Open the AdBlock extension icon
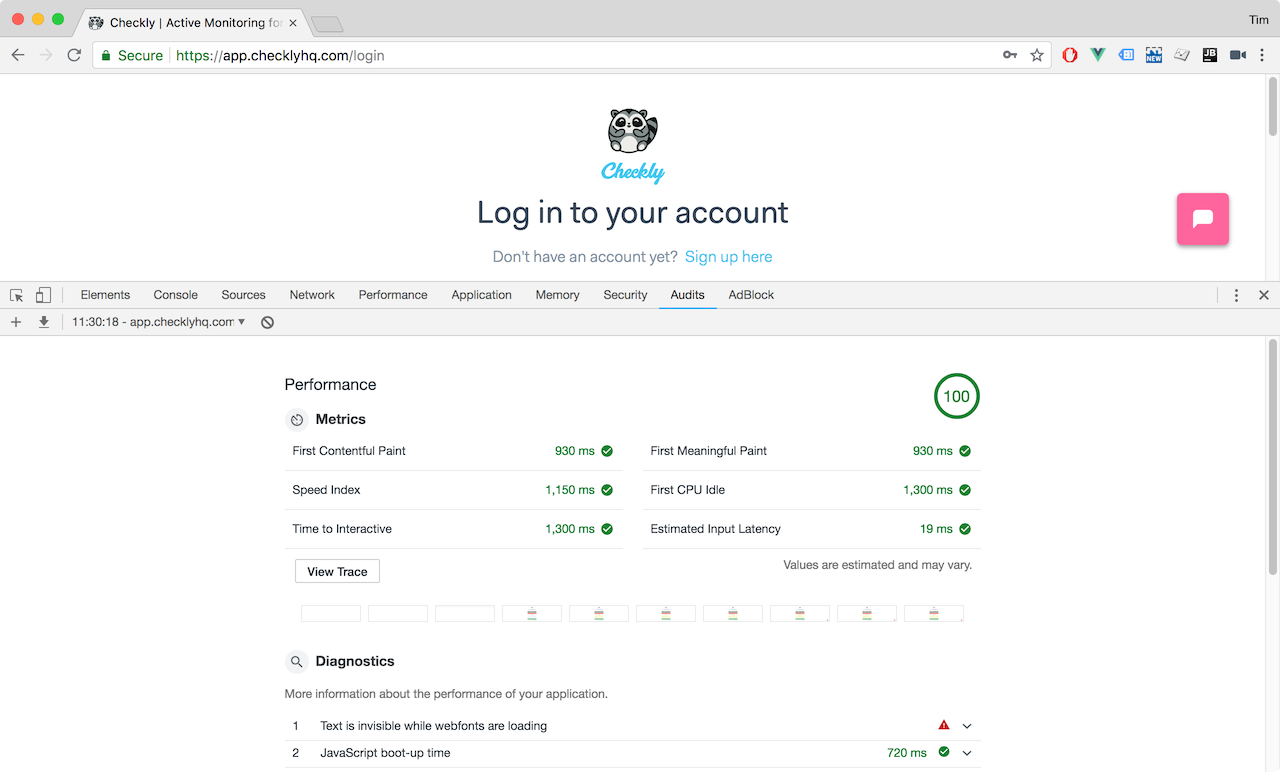Screen dimensions: 1280x772 [x=1069, y=55]
